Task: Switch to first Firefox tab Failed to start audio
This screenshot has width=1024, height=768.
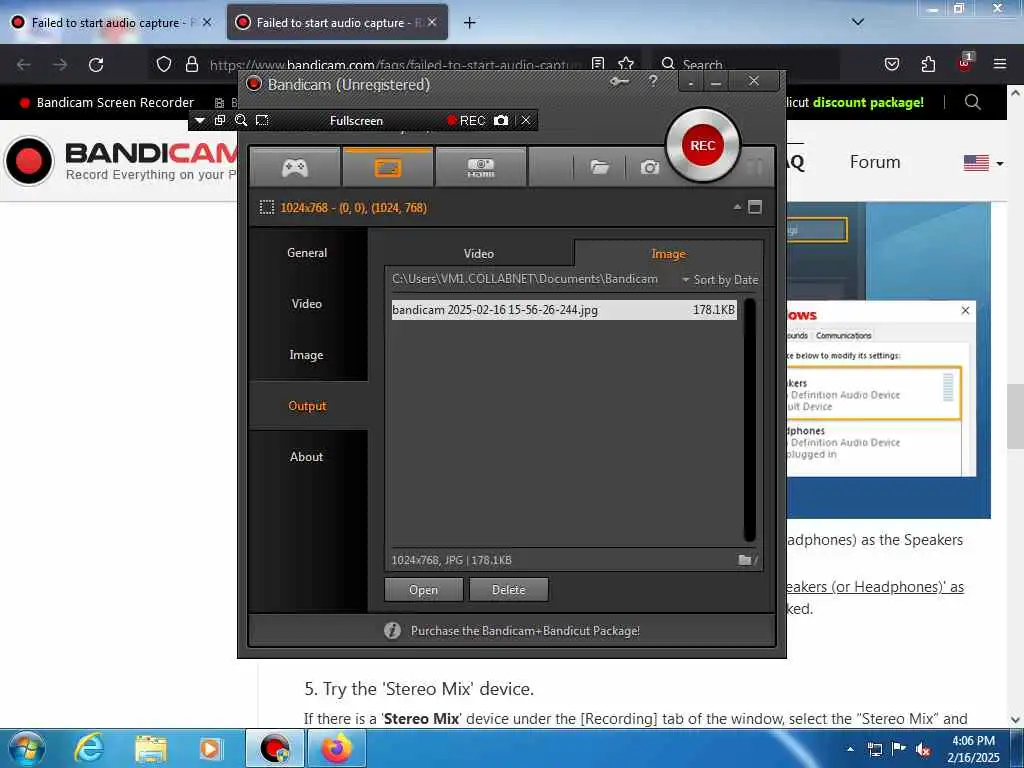Action: point(112,23)
